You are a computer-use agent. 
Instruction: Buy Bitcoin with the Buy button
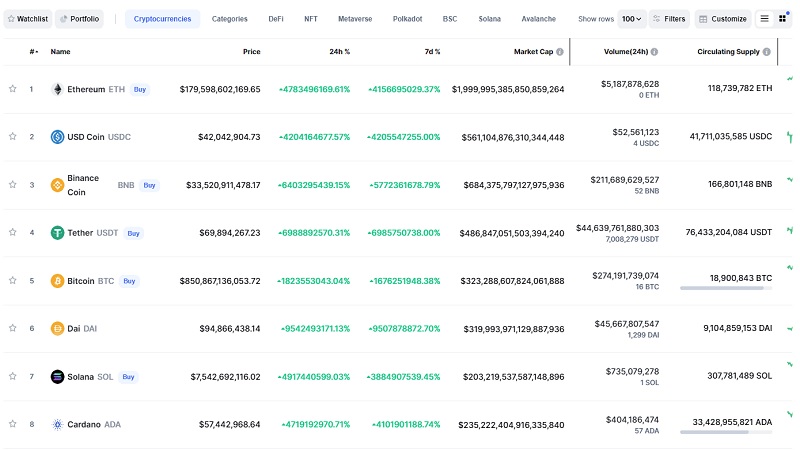tap(130, 281)
